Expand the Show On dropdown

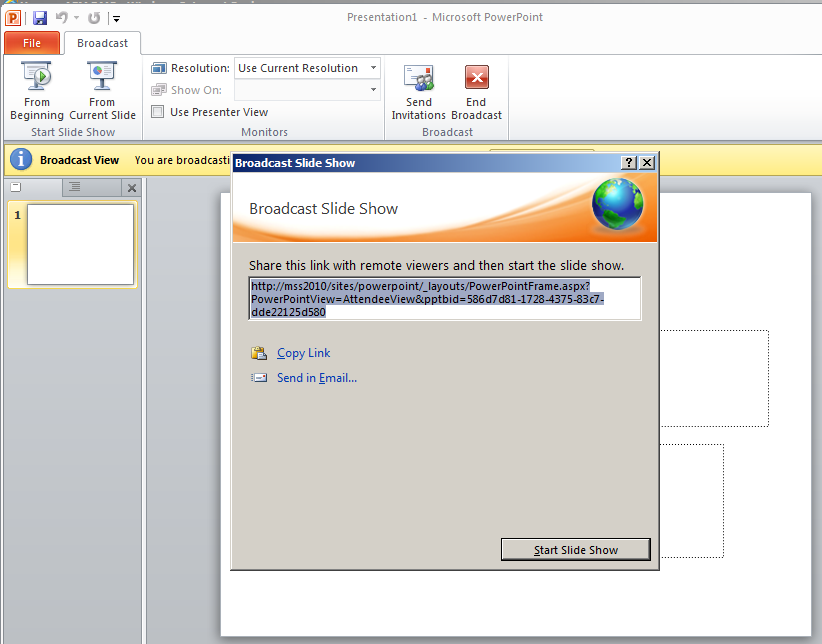coord(374,90)
